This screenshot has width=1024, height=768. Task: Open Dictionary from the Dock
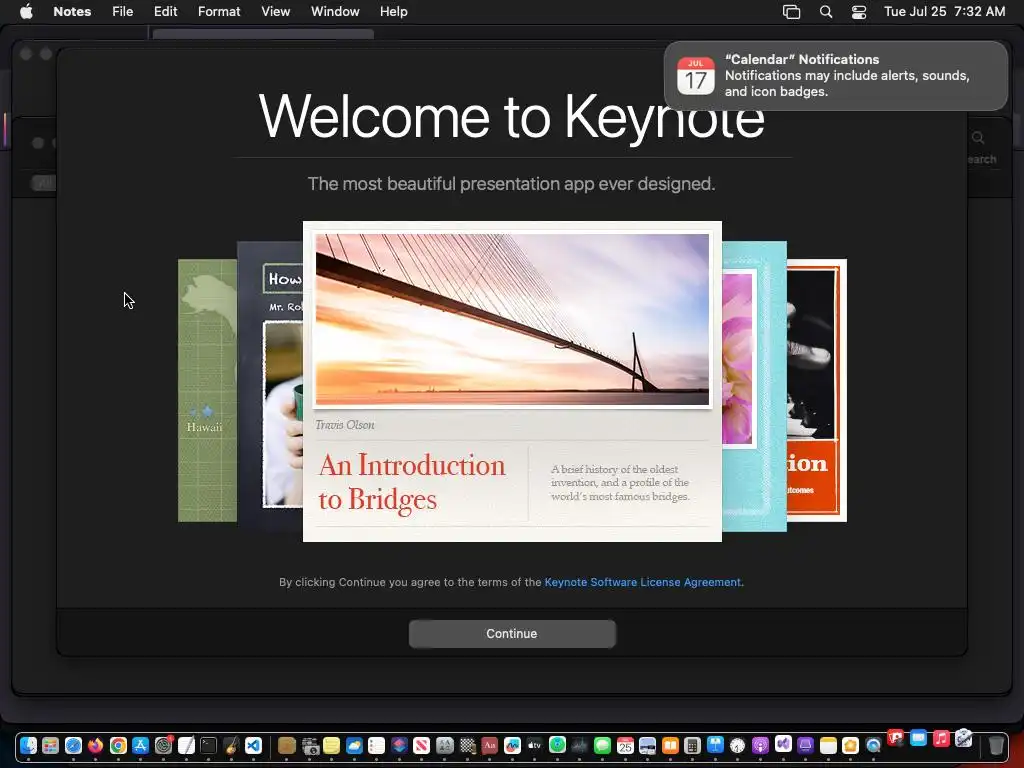pyautogui.click(x=490, y=745)
